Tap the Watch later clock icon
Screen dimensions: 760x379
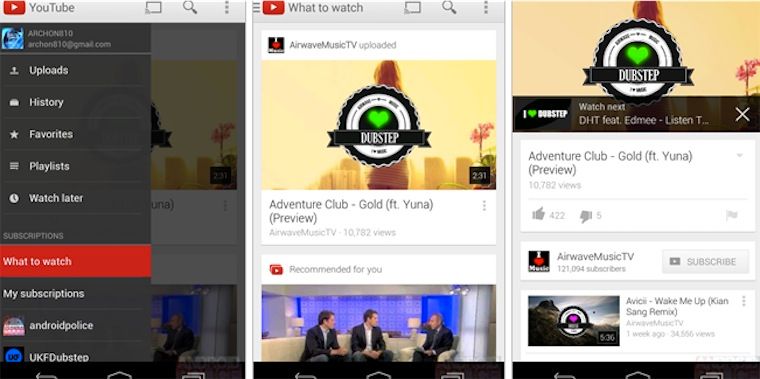click(x=14, y=198)
